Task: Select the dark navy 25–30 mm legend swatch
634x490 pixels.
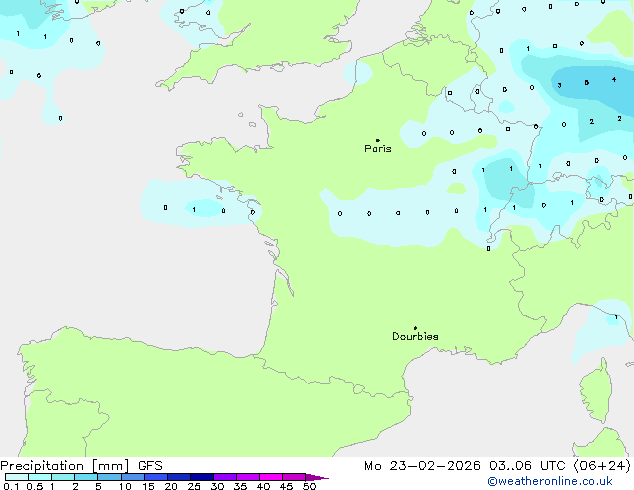Action: (x=202, y=477)
